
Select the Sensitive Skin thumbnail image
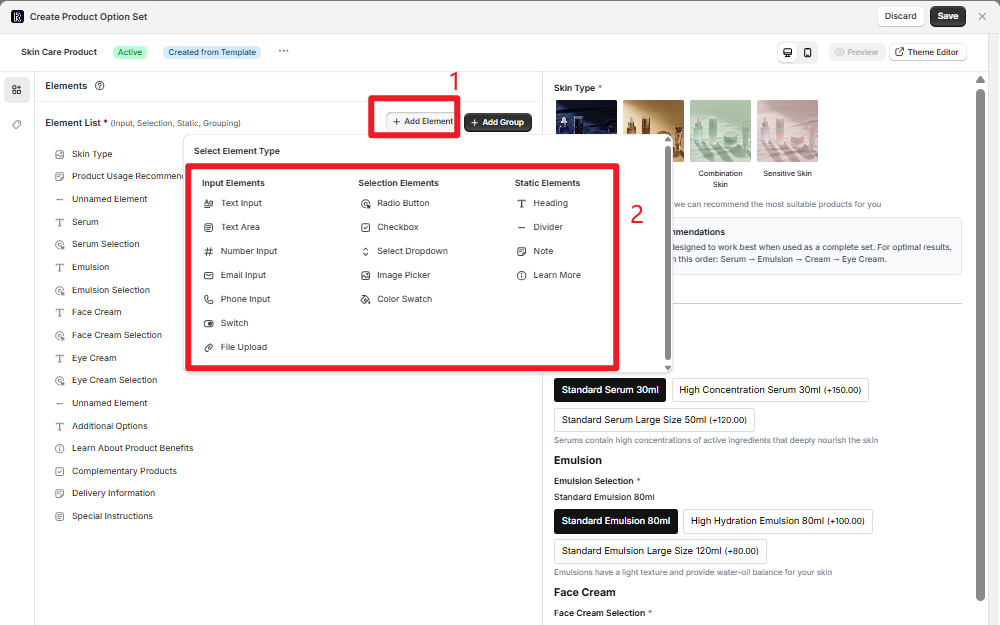coord(787,130)
